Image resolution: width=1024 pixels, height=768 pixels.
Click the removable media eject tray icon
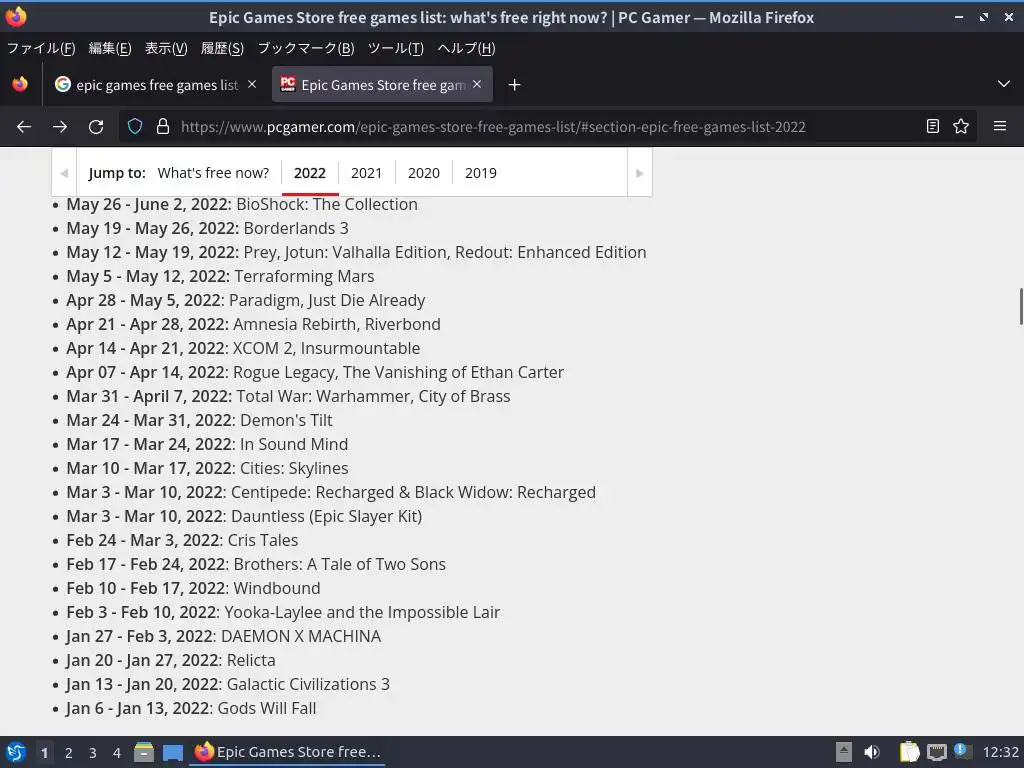click(x=844, y=752)
